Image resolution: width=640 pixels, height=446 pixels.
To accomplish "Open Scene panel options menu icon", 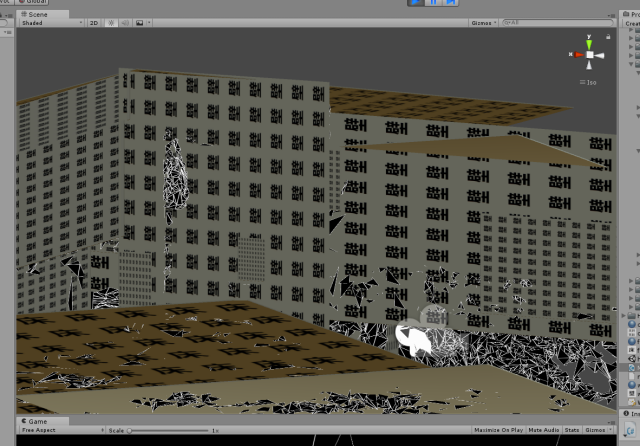I will pos(611,16).
